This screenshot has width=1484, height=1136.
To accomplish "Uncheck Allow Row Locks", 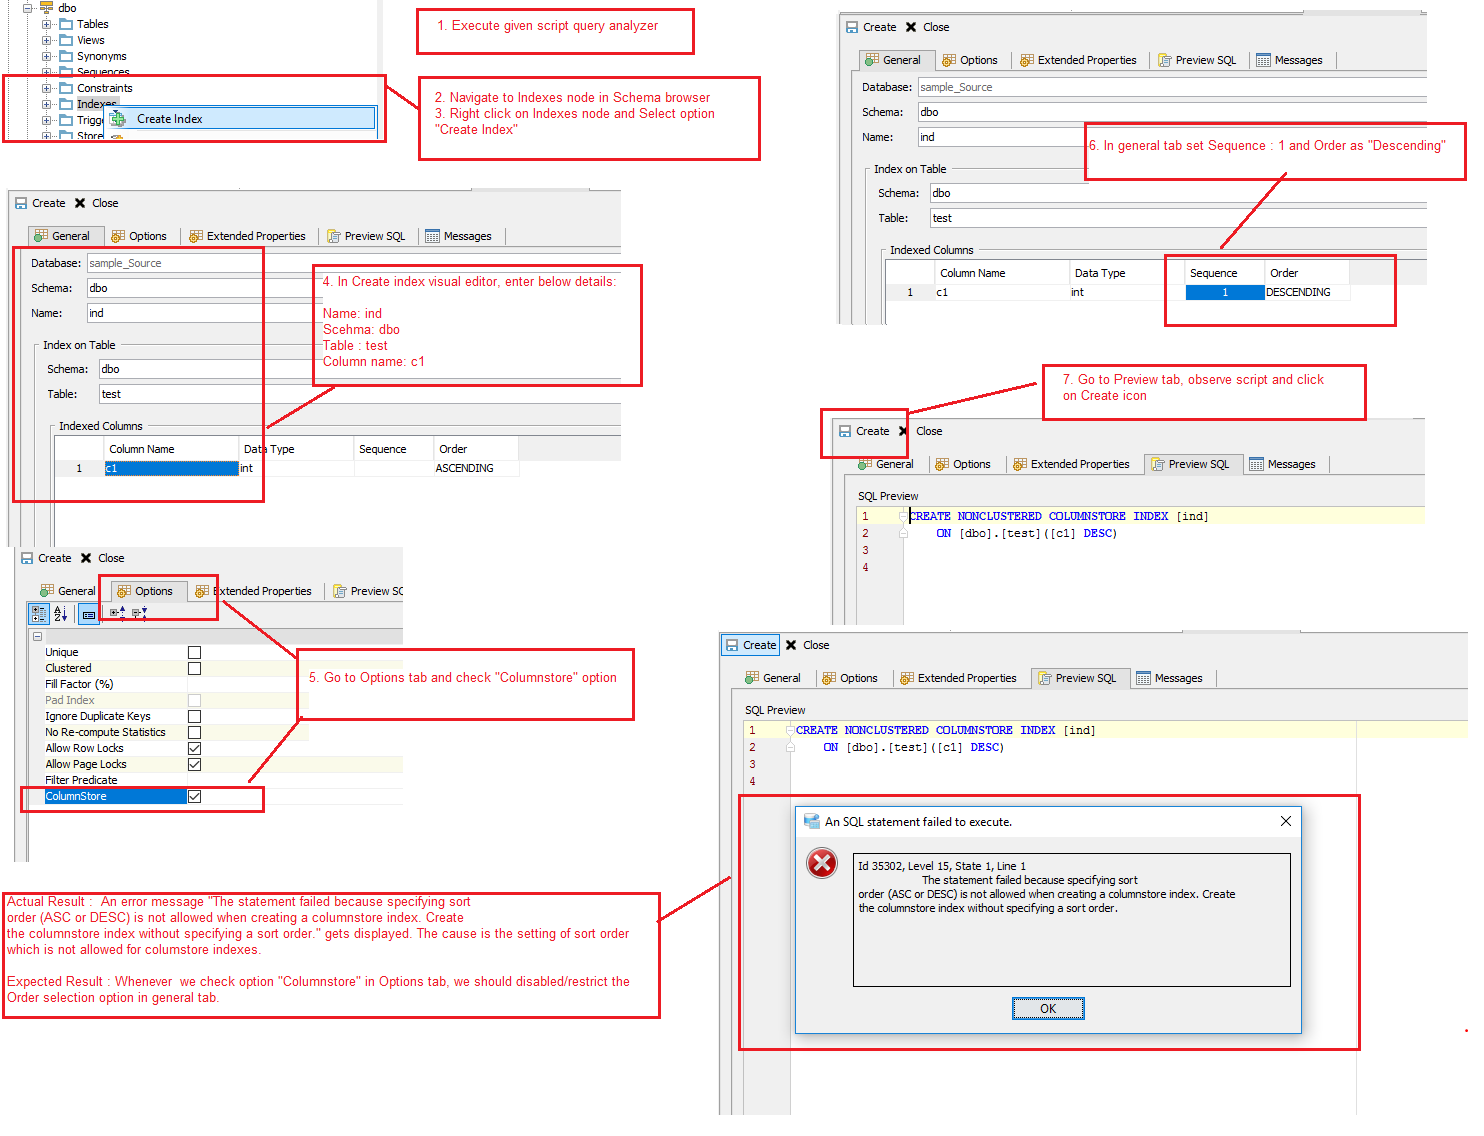I will click(194, 748).
